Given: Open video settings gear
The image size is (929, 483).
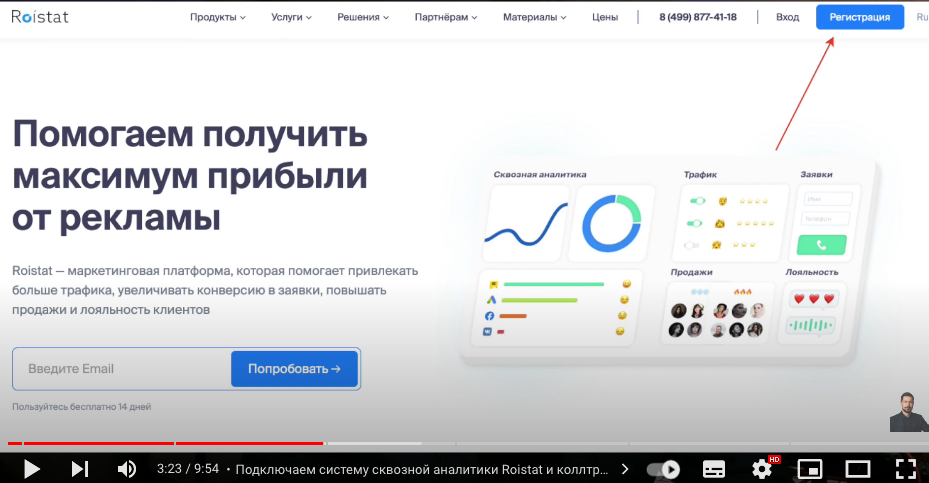Looking at the screenshot, I should (762, 469).
